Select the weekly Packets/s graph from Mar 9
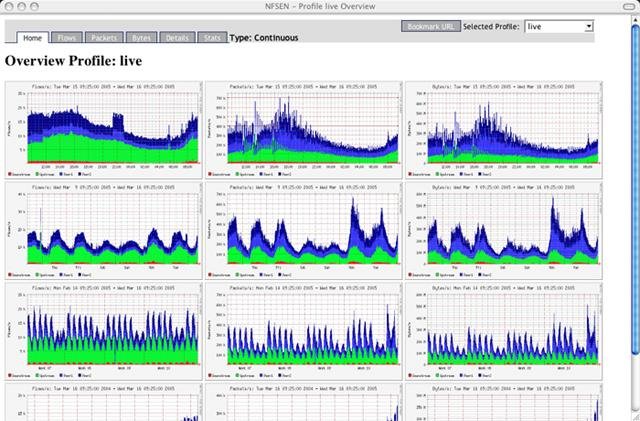 coord(303,230)
